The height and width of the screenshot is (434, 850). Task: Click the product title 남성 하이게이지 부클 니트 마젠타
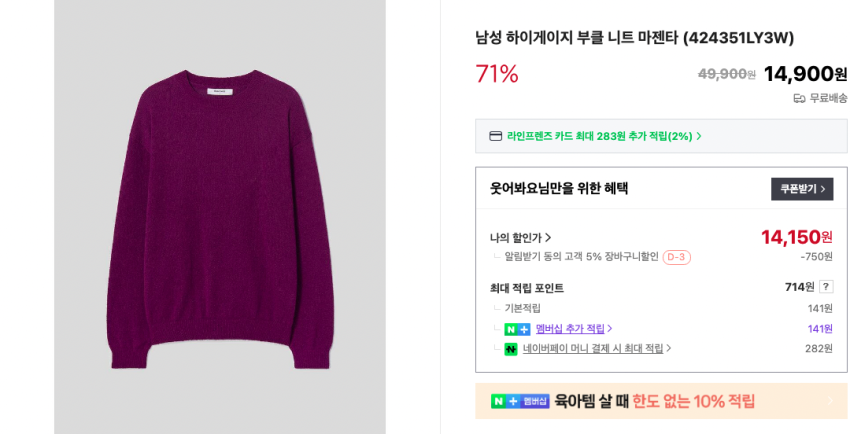coord(634,38)
